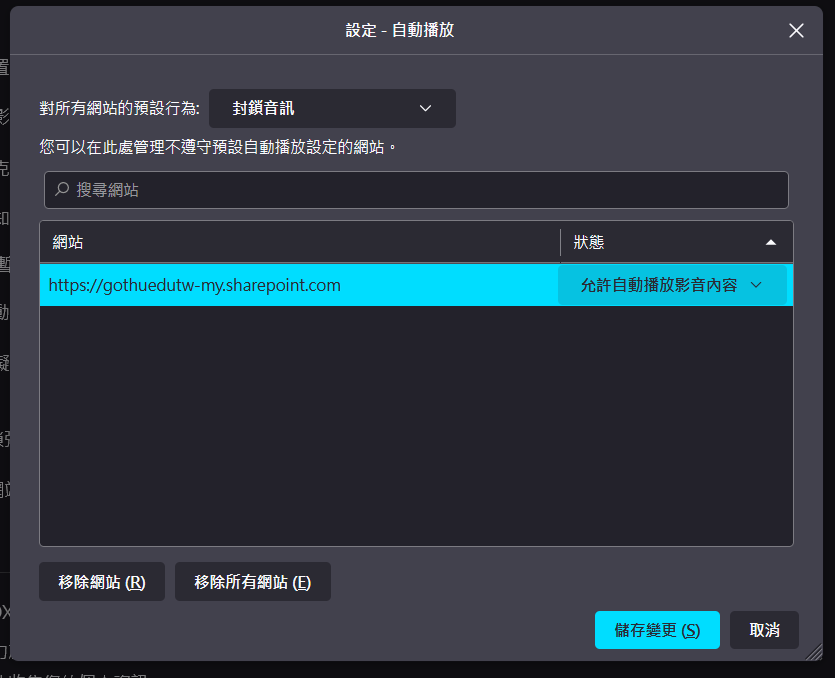Cancel the dialog with 取消
Screen dimensions: 835x678
pyautogui.click(x=764, y=630)
